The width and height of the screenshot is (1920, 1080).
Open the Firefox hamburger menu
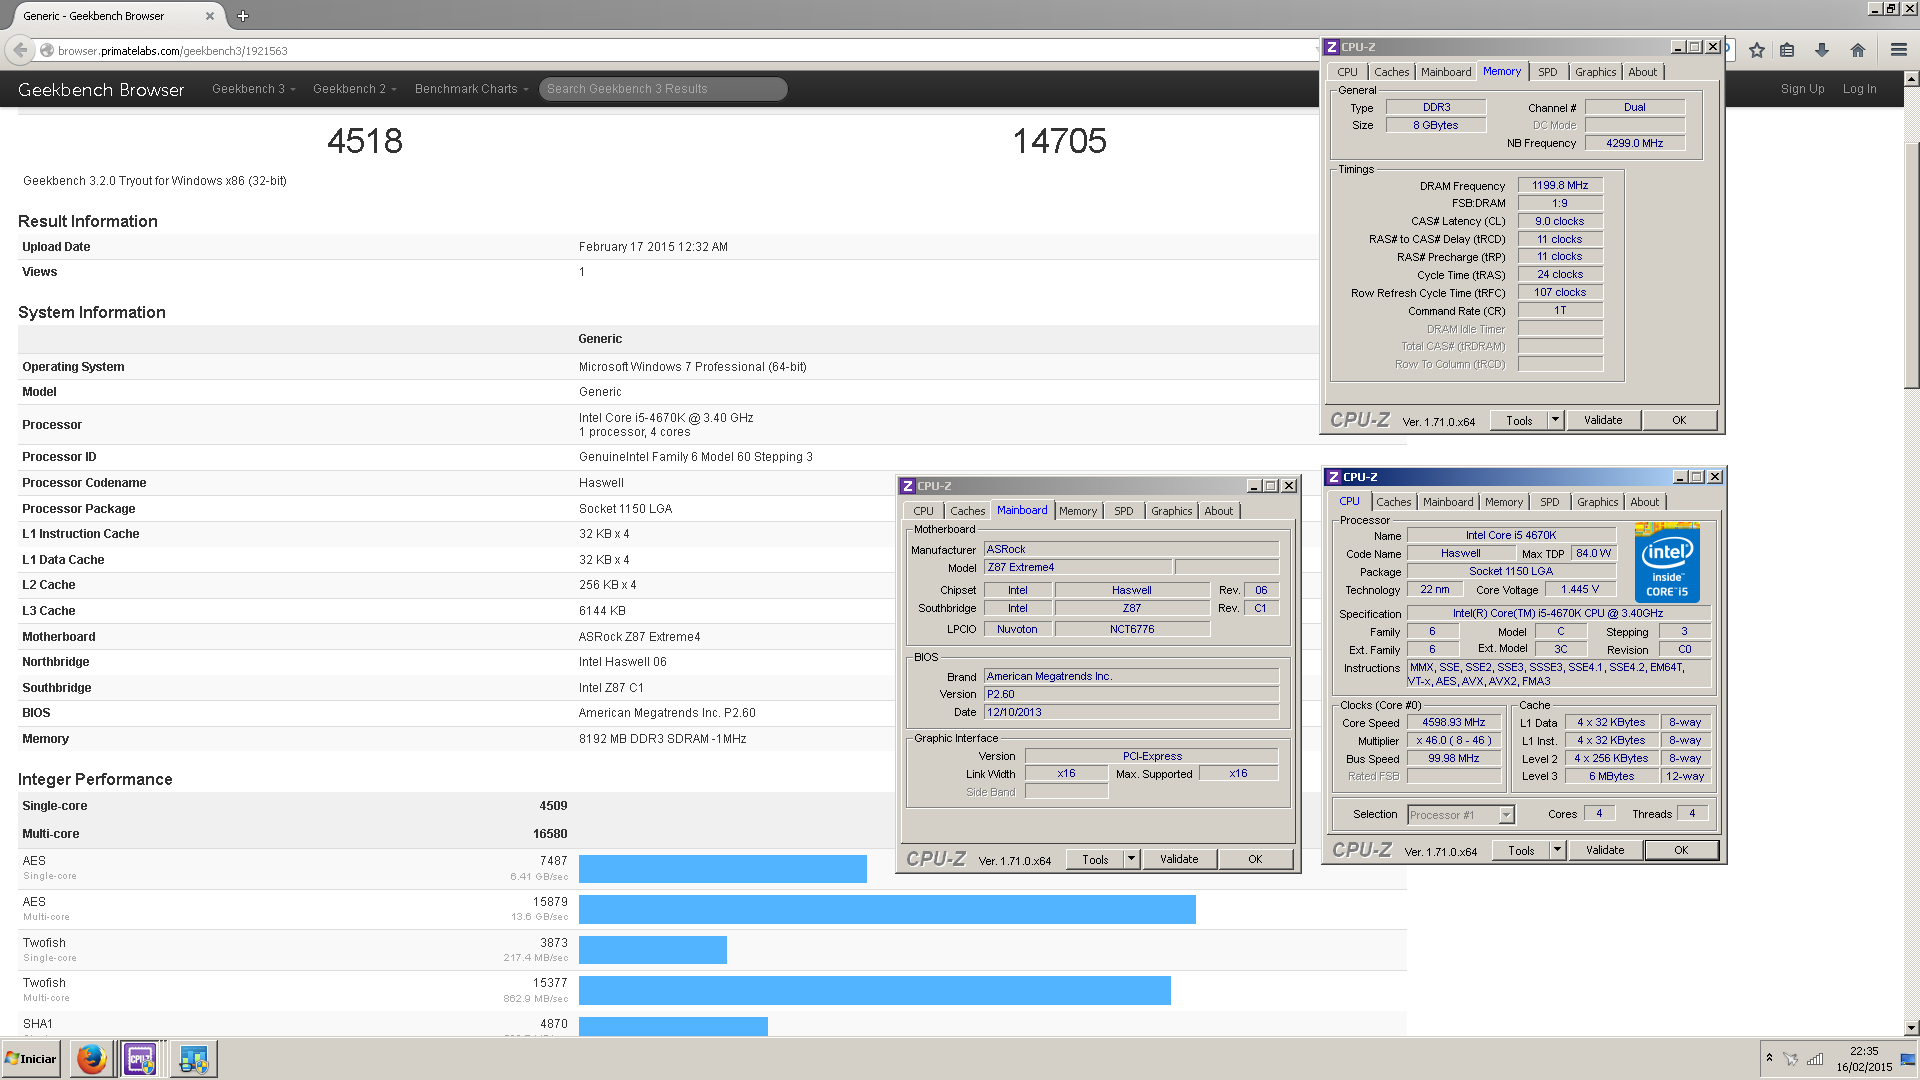click(x=1899, y=50)
